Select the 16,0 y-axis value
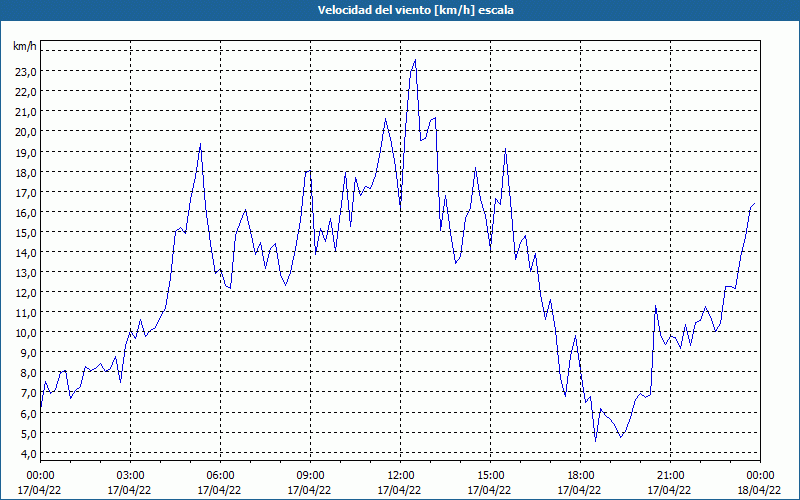The height and width of the screenshot is (500, 800). [x=26, y=213]
